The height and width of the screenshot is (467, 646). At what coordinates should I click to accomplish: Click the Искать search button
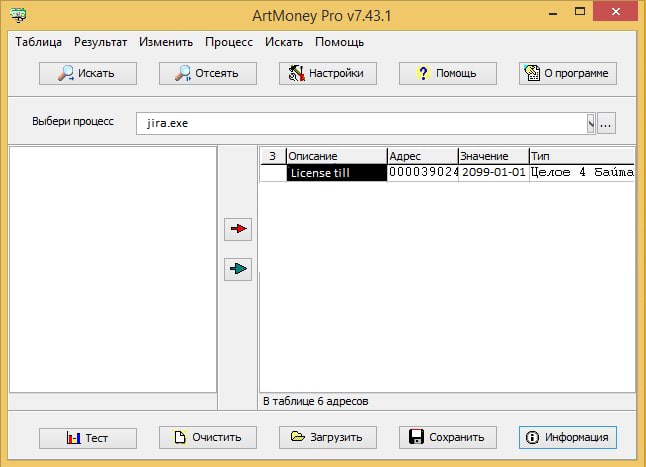[x=88, y=73]
